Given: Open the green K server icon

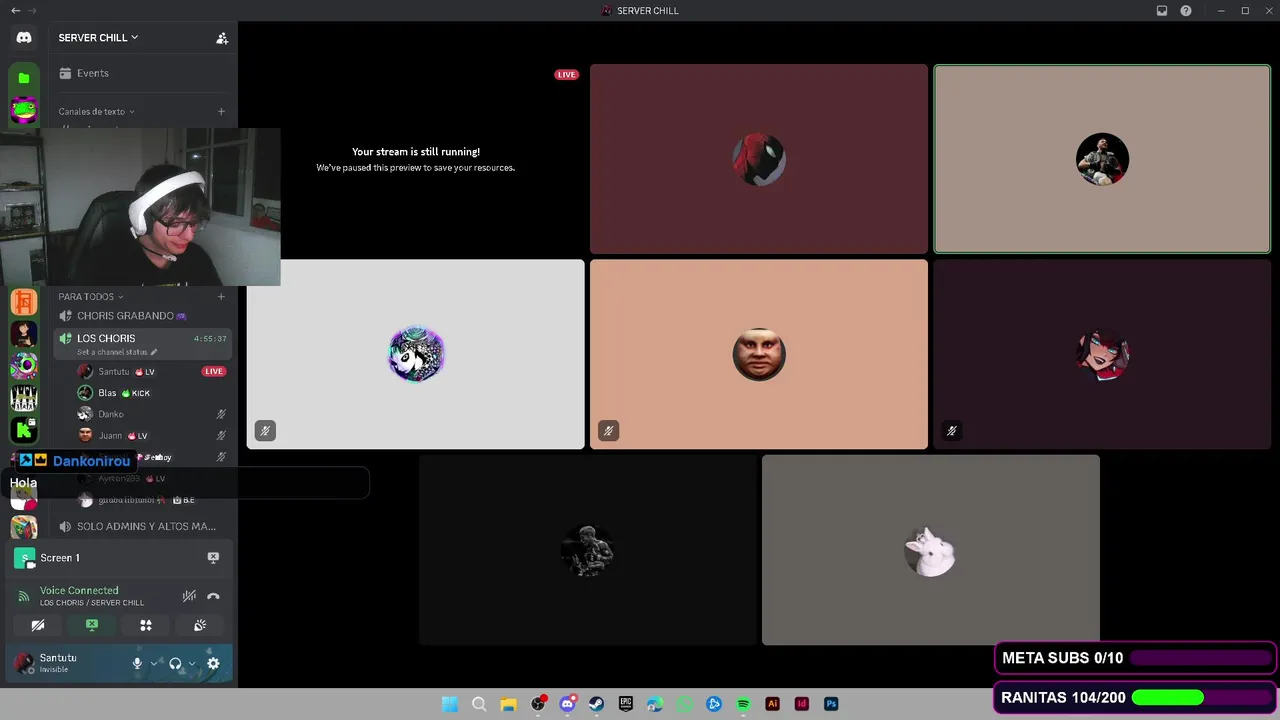Looking at the screenshot, I should (24, 430).
